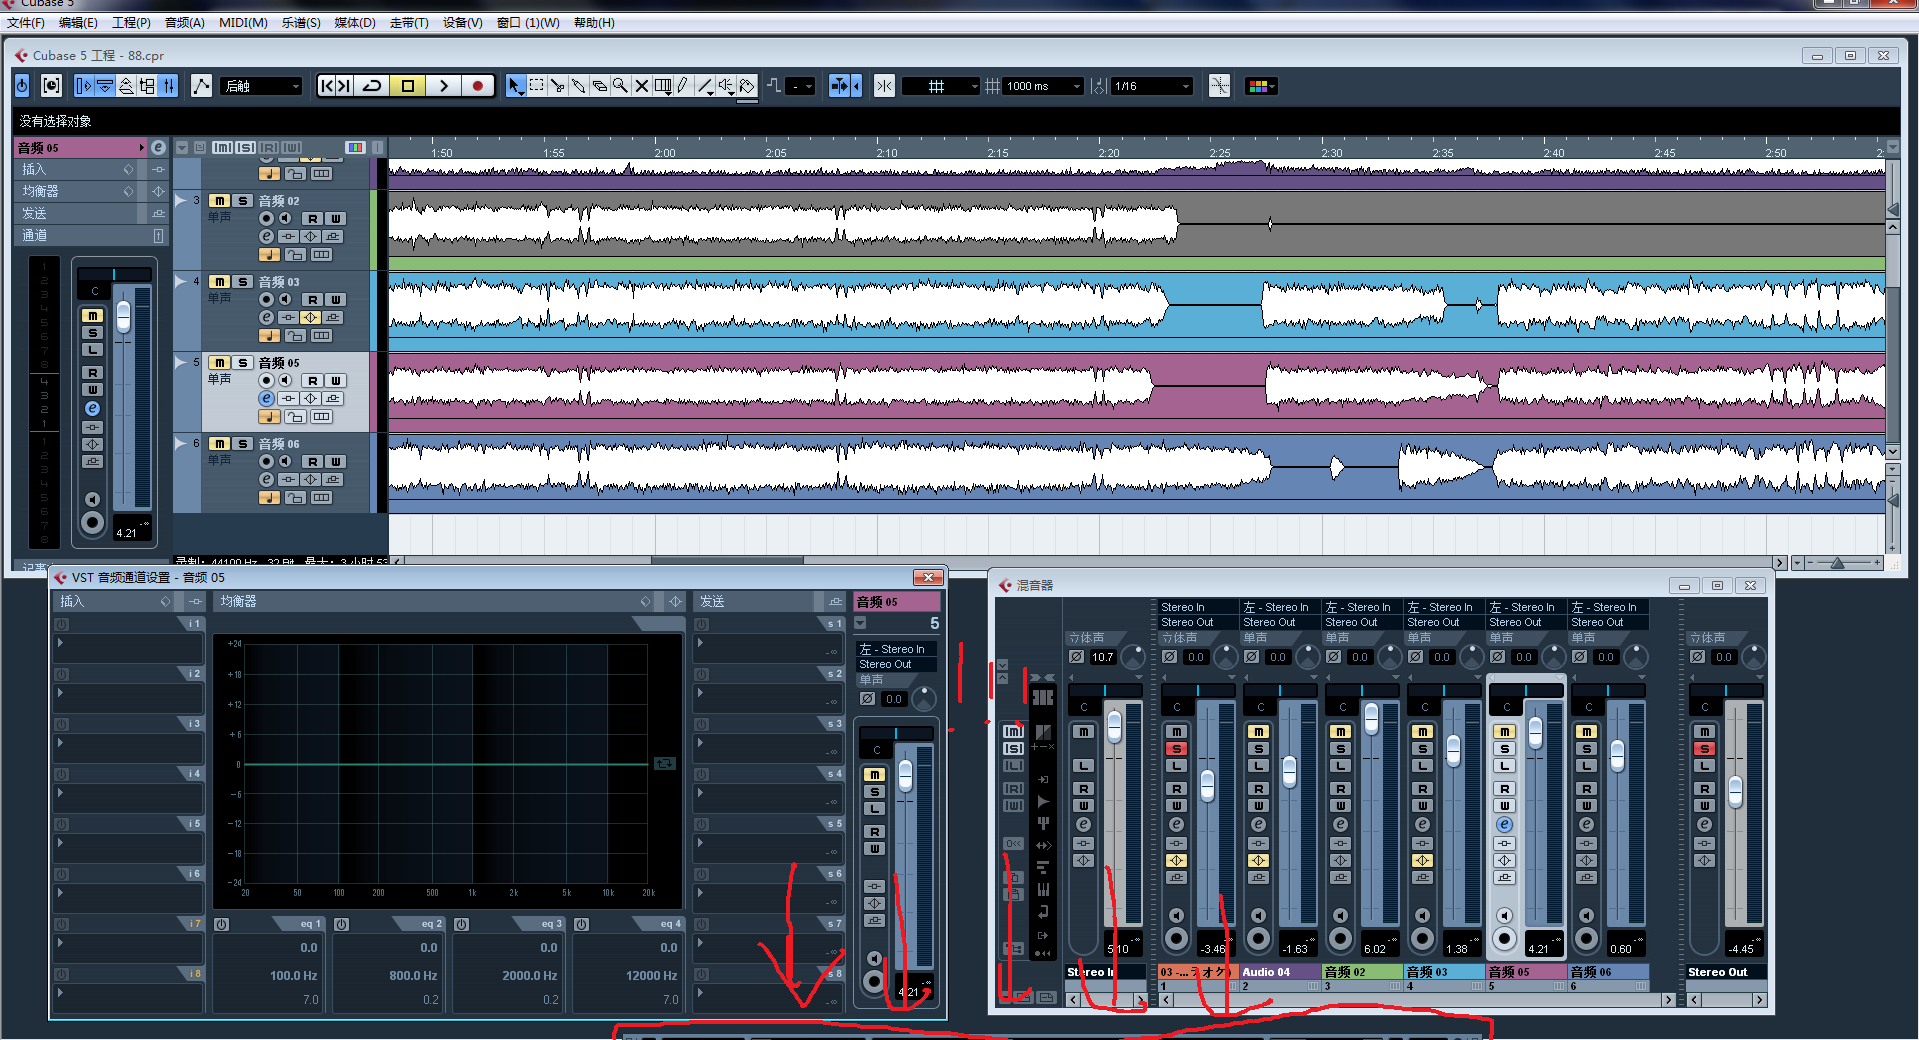Solo track 音频 03 in track list
This screenshot has height=1040, width=1919.
(242, 282)
